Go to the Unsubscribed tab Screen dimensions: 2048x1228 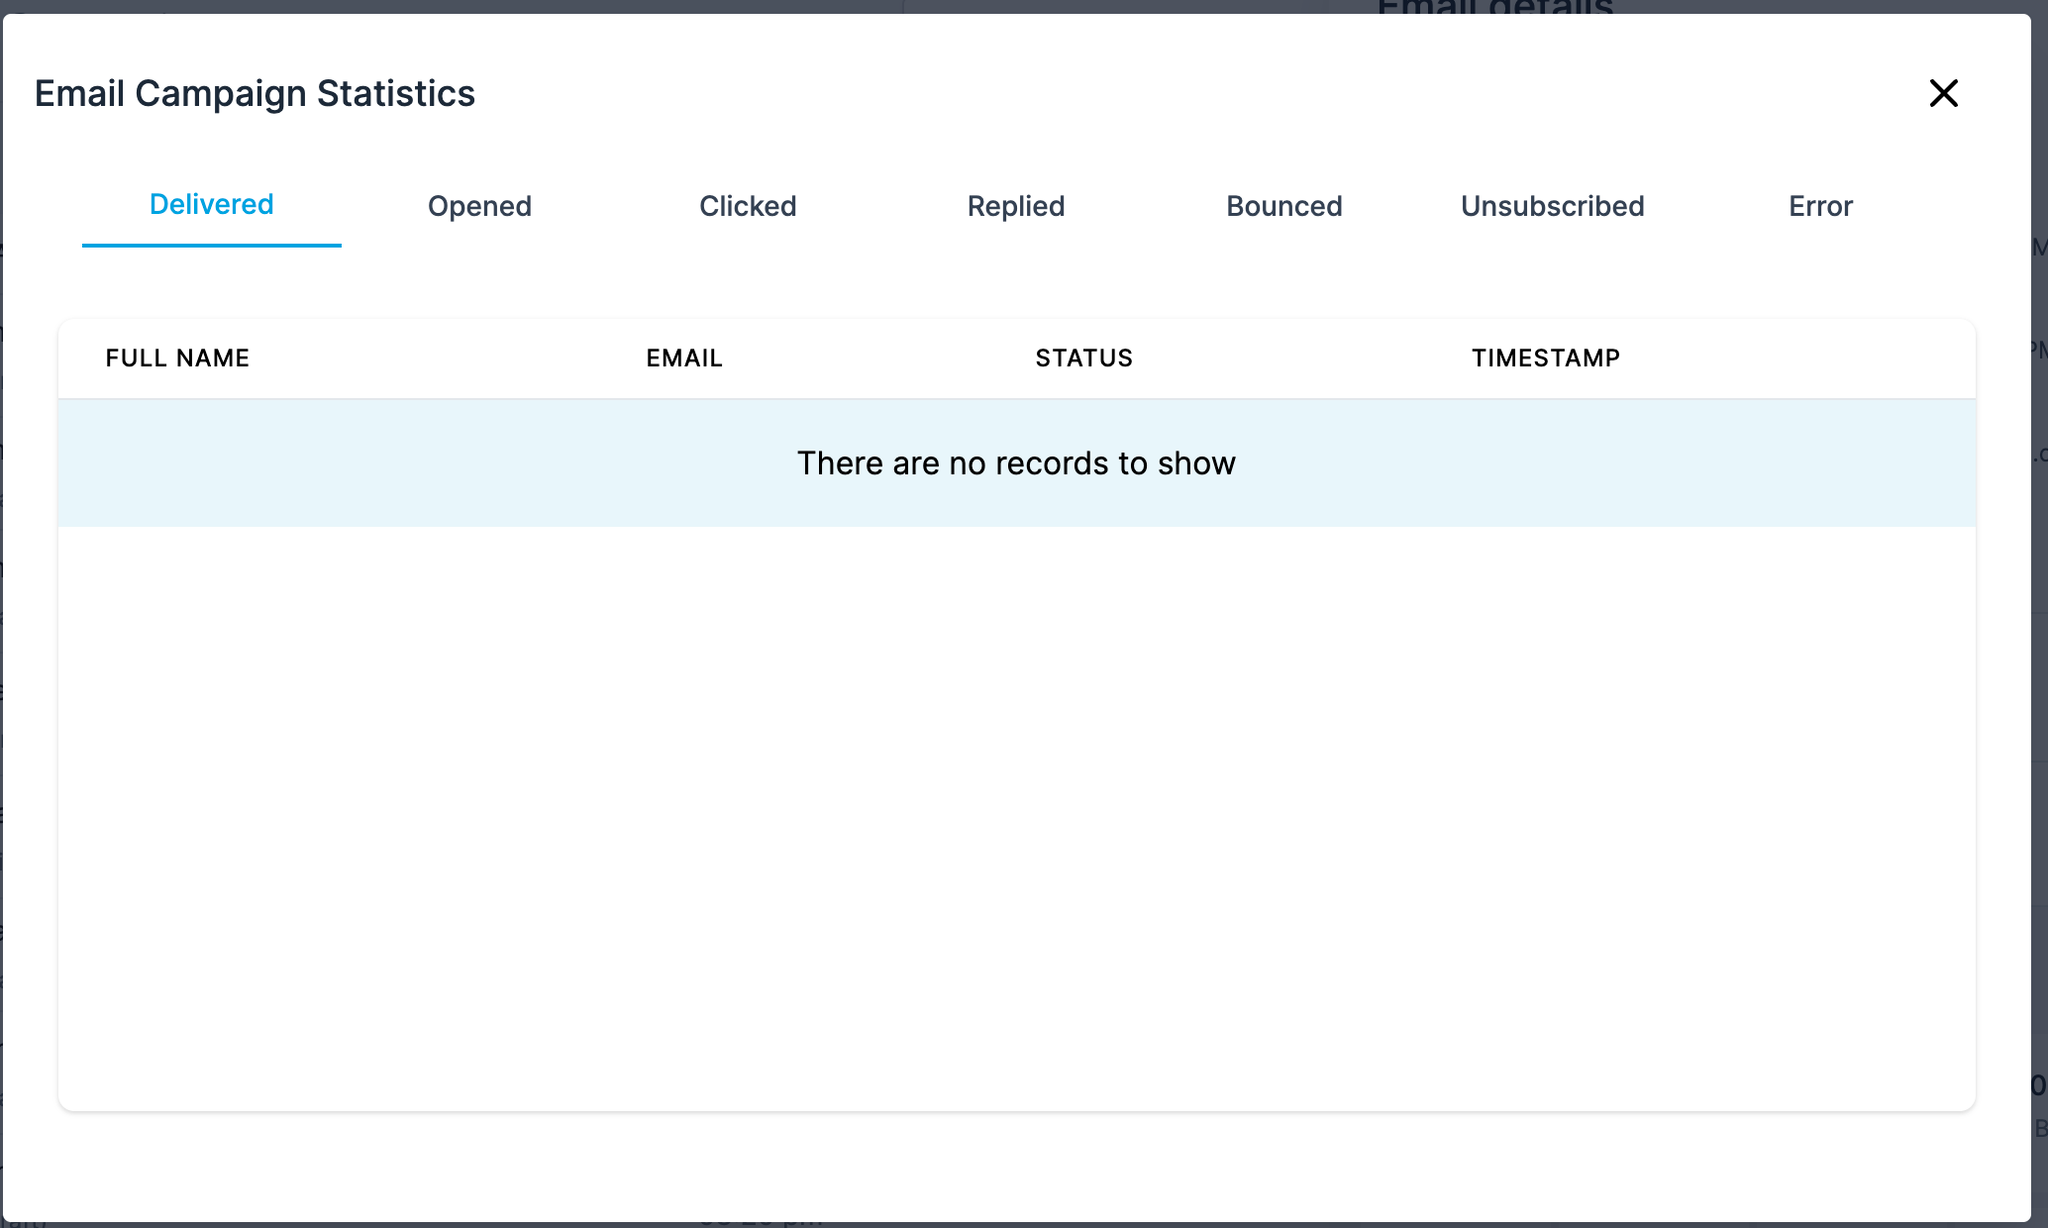[x=1552, y=206]
